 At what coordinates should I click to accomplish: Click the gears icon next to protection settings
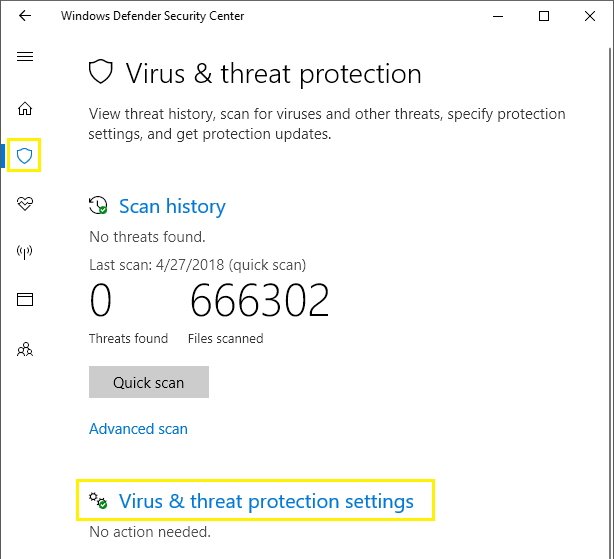[x=98, y=501]
